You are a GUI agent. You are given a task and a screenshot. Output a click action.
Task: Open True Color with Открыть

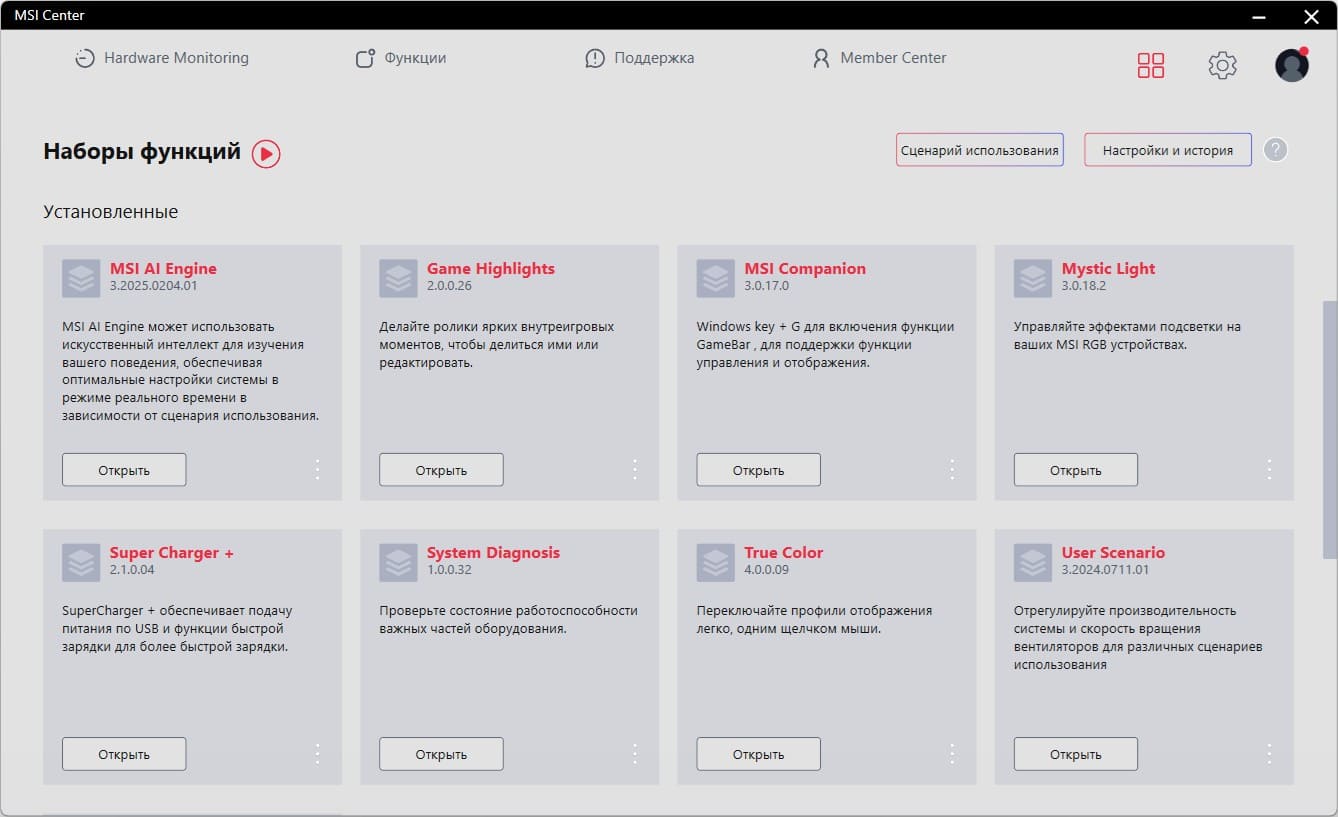[758, 754]
